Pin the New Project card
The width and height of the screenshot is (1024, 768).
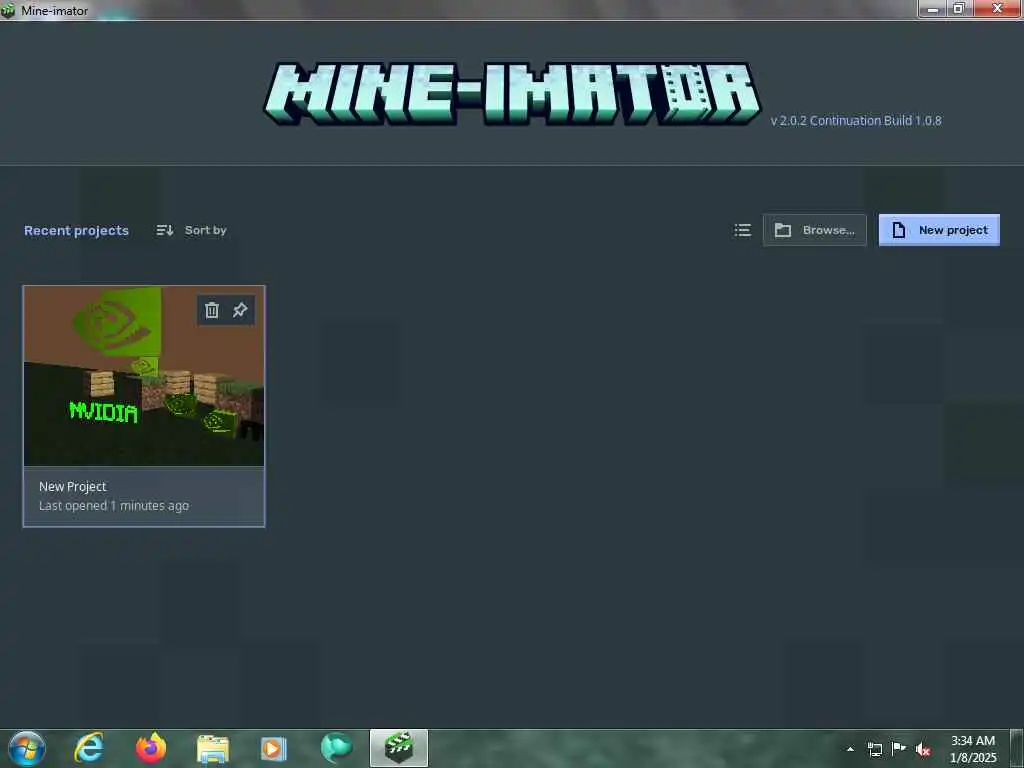240,310
